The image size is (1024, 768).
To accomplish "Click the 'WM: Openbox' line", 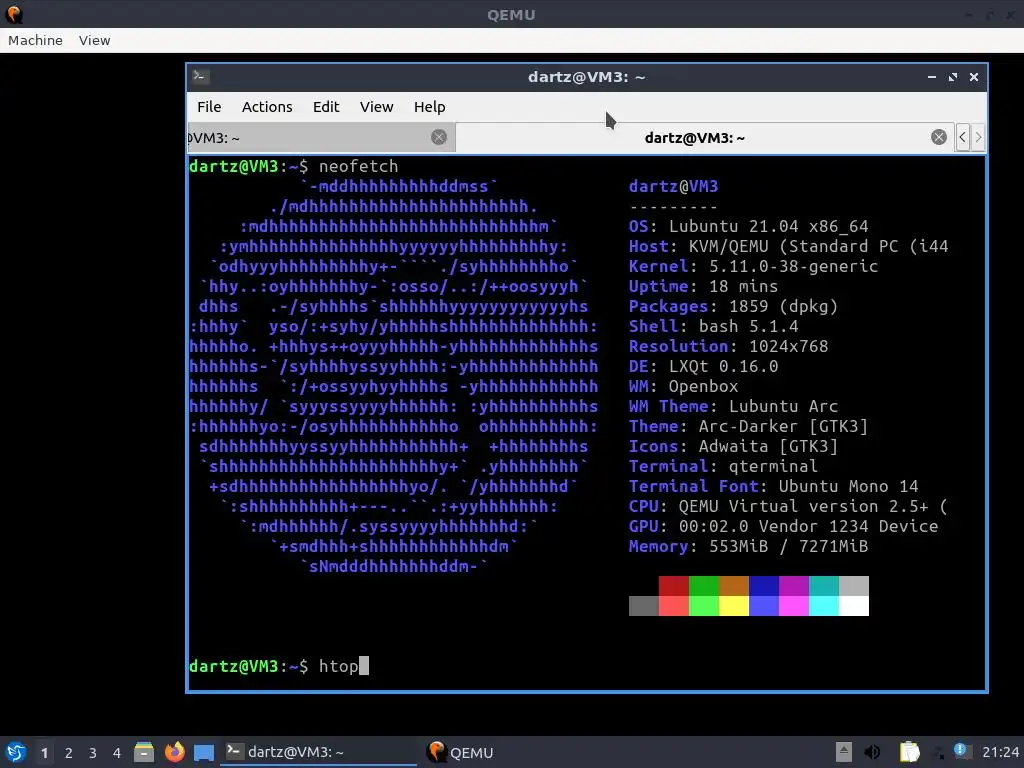I will tap(683, 387).
